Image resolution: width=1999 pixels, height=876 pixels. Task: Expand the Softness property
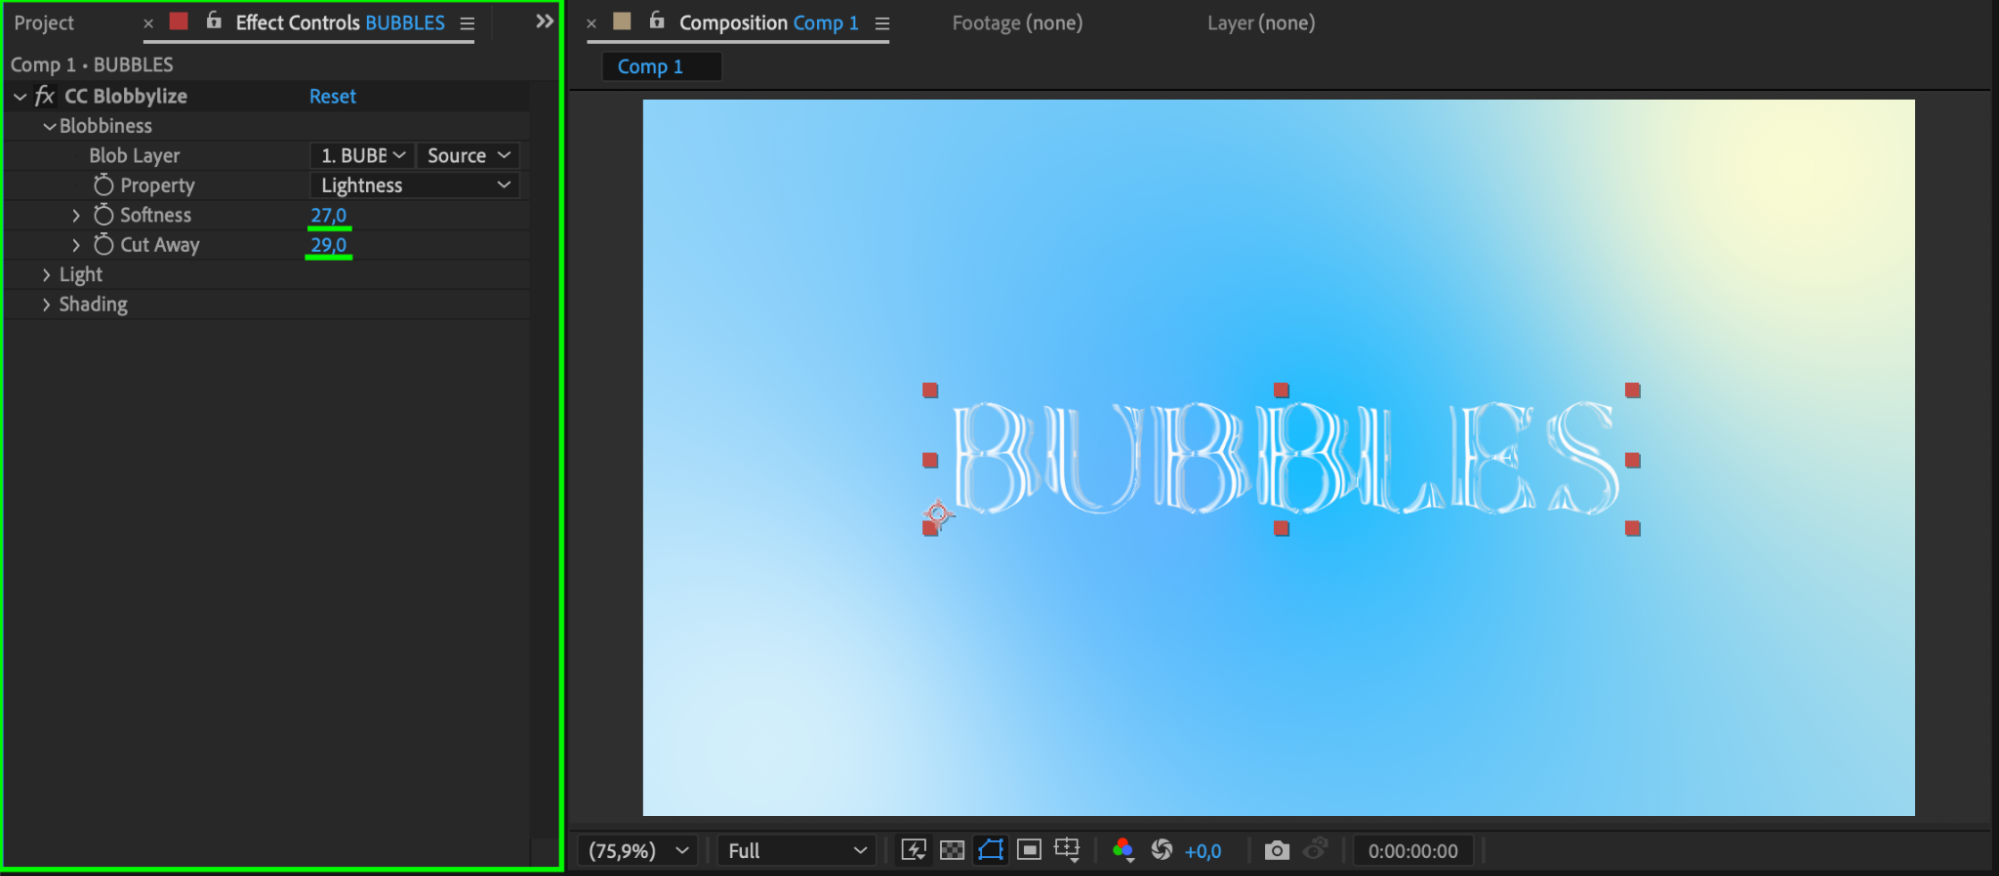pos(76,216)
